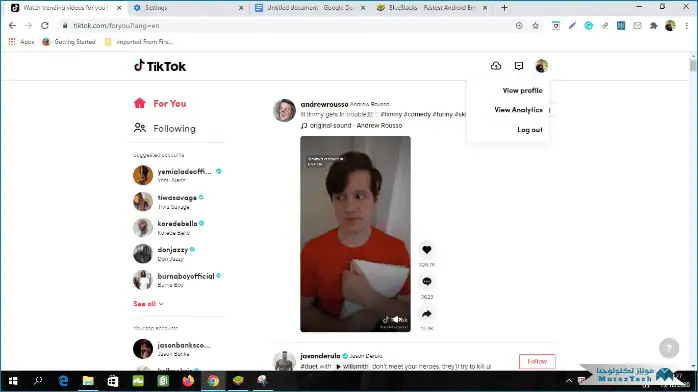Choose View Analytics menu entry
698x392 pixels.
click(518, 110)
